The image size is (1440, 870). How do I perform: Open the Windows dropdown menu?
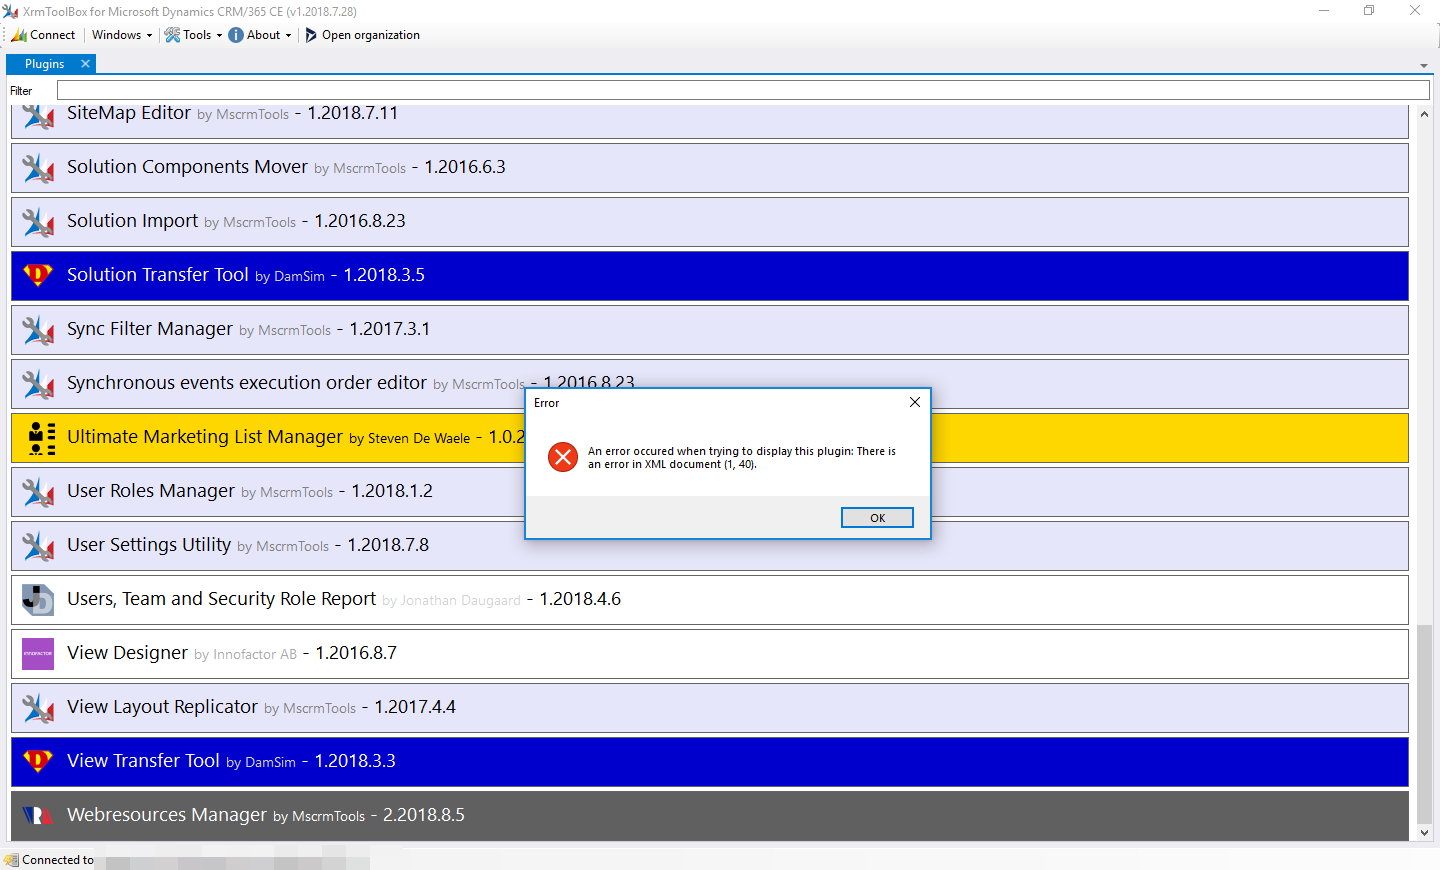click(116, 34)
